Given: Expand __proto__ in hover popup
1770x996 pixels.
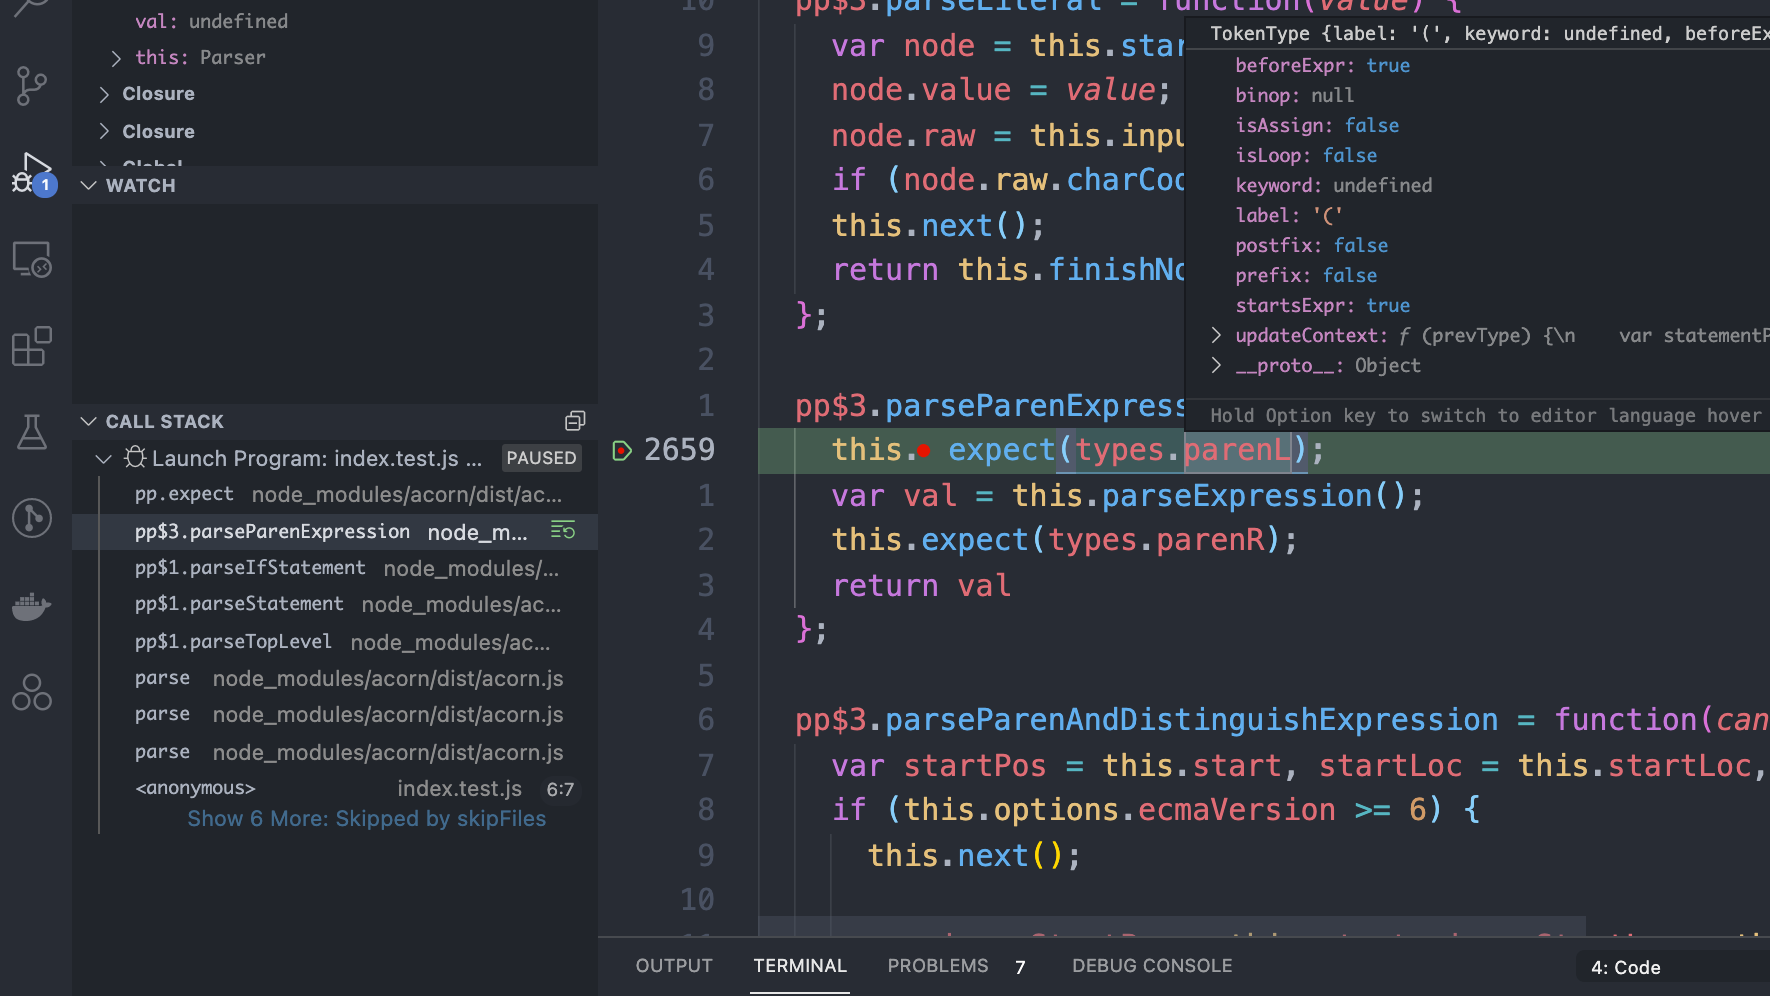Looking at the screenshot, I should pyautogui.click(x=1216, y=365).
